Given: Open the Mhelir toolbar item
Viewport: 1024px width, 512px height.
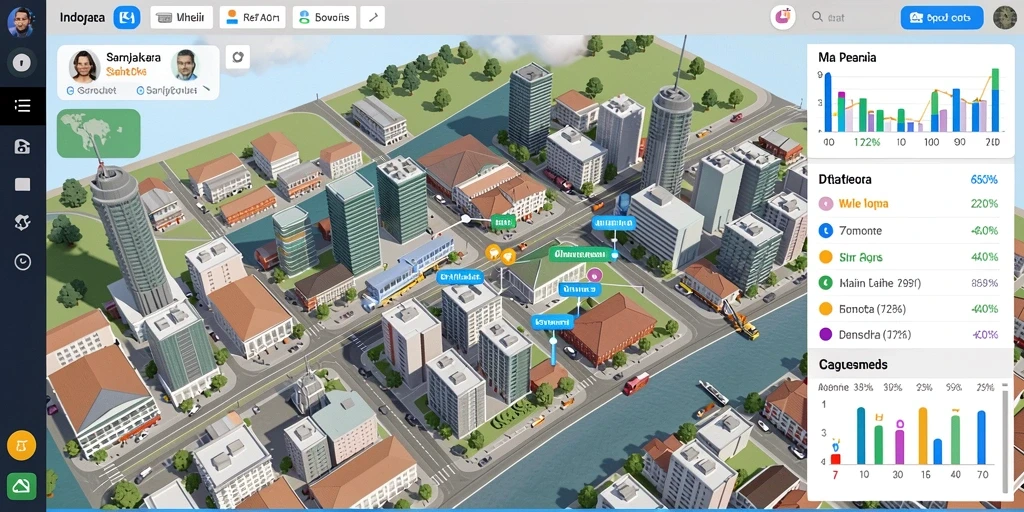Looking at the screenshot, I should coord(182,18).
